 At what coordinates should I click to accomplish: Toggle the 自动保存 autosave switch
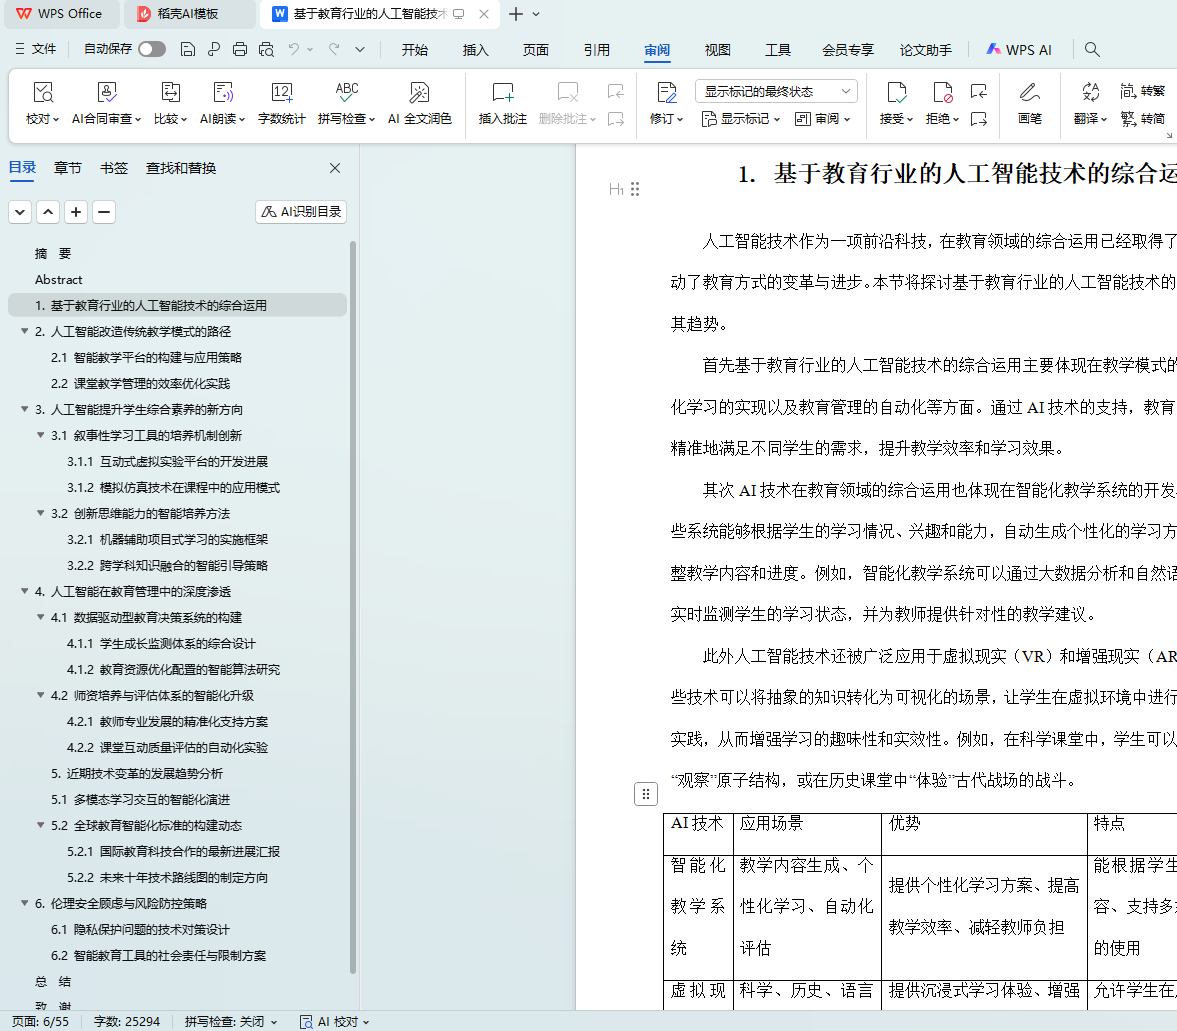point(152,49)
